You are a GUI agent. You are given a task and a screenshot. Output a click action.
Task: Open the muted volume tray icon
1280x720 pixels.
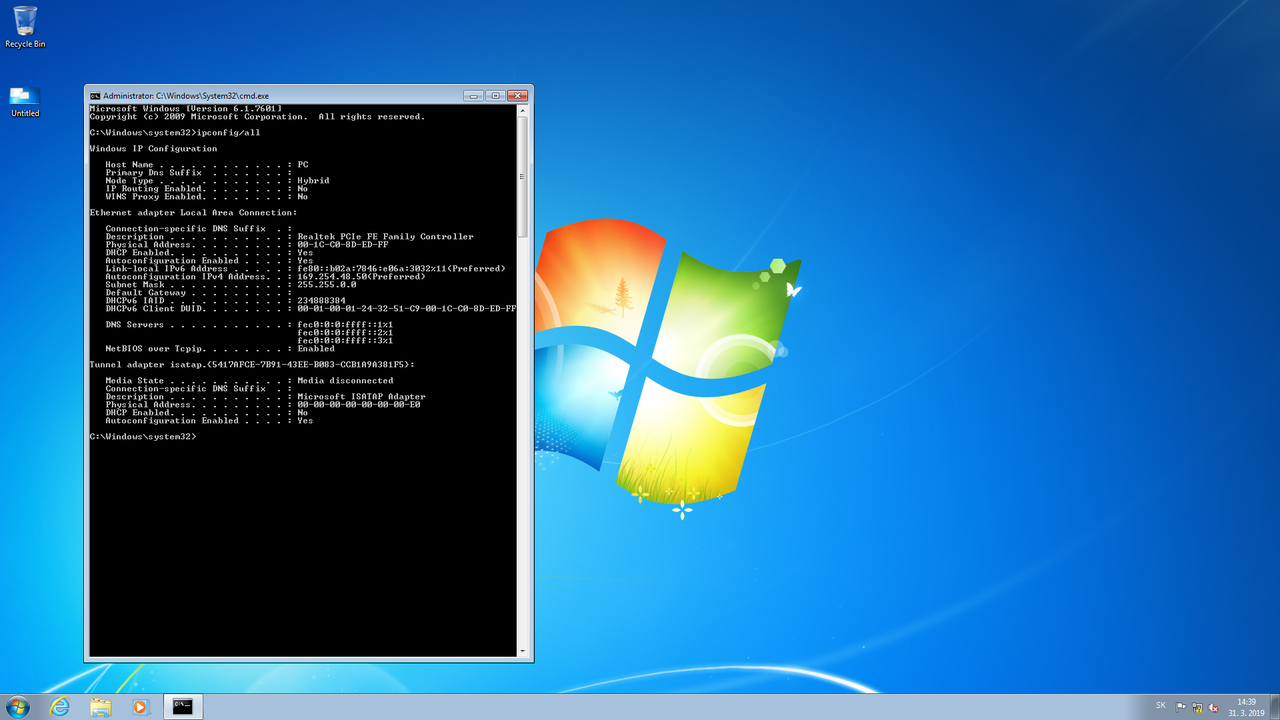click(x=1213, y=706)
